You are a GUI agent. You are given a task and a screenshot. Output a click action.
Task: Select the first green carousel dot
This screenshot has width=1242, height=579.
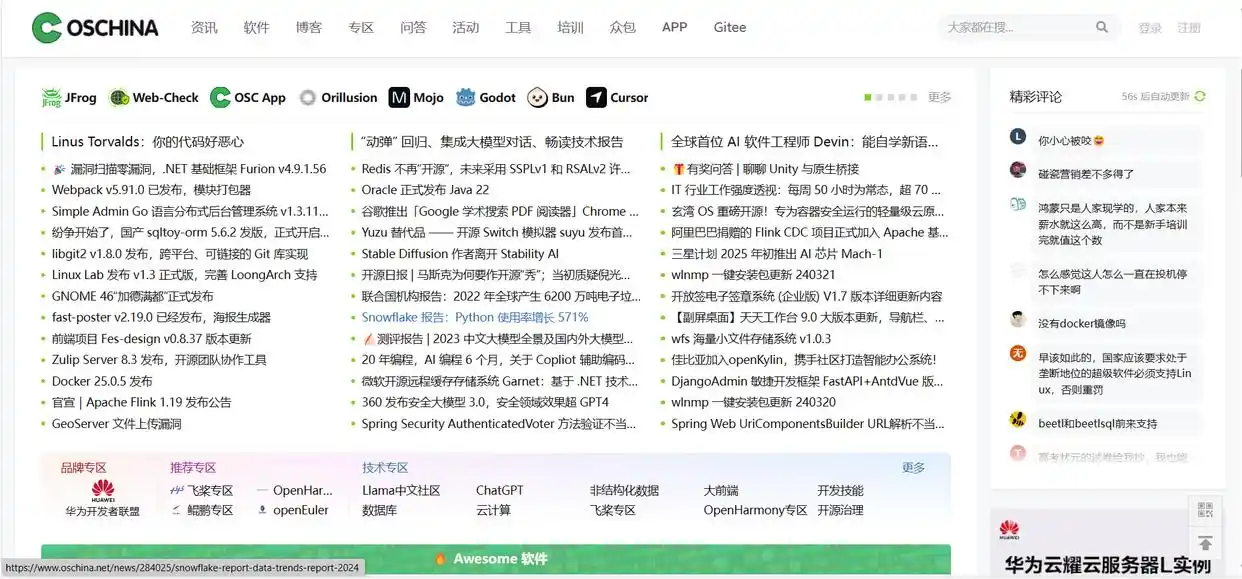867,98
